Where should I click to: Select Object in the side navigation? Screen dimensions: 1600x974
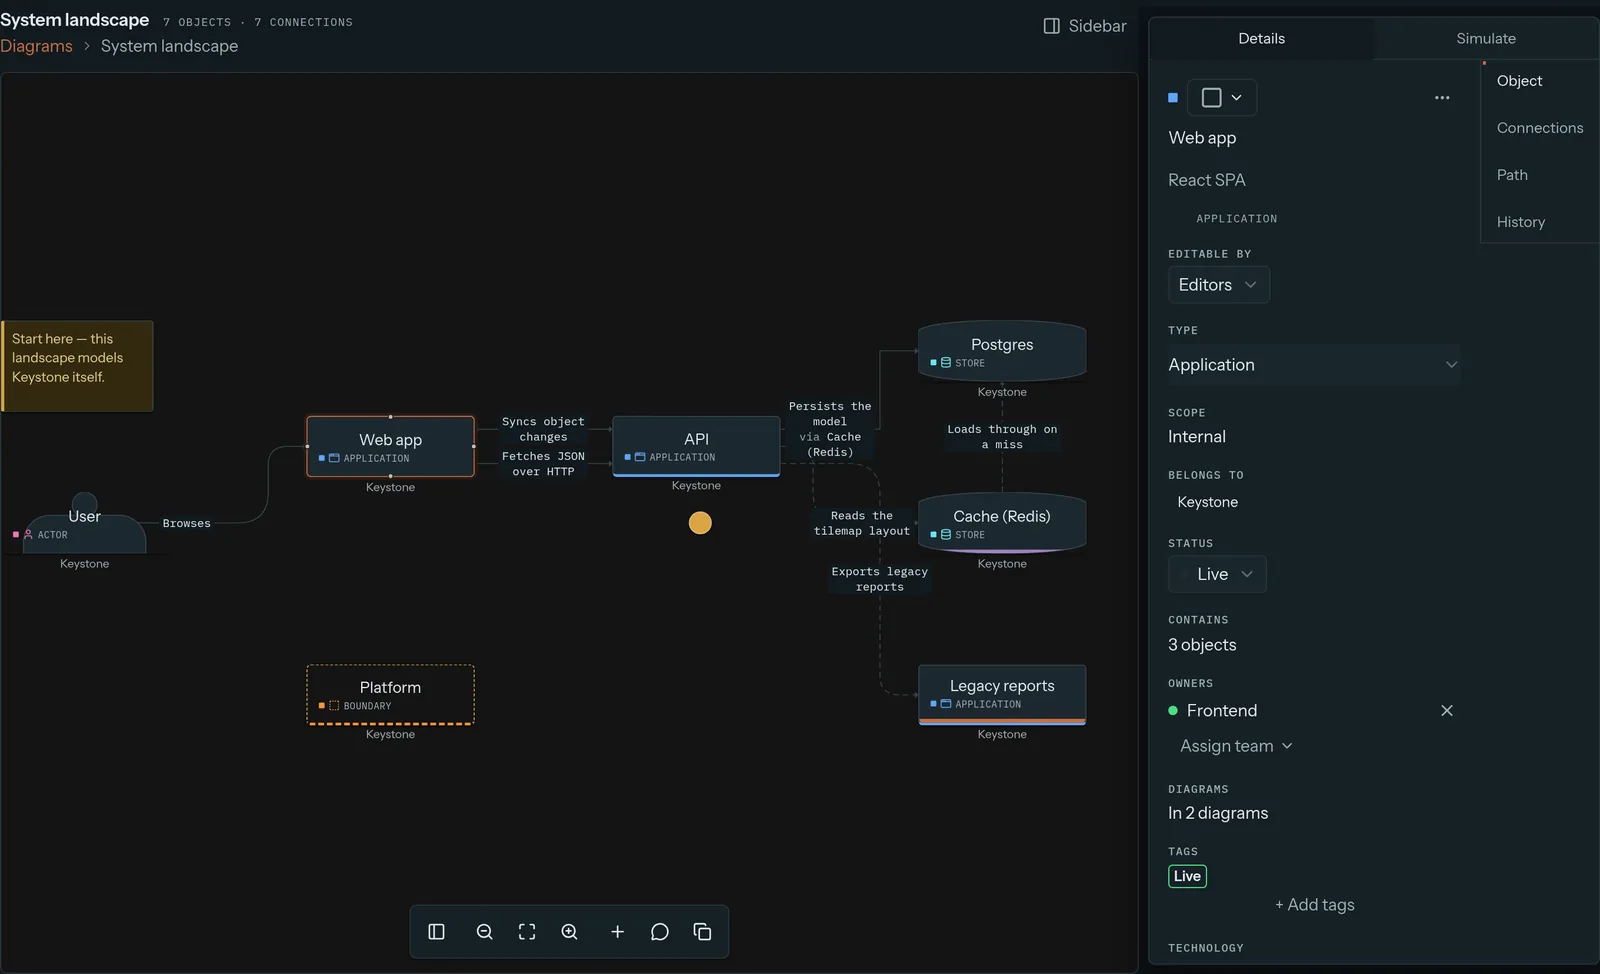(1520, 81)
